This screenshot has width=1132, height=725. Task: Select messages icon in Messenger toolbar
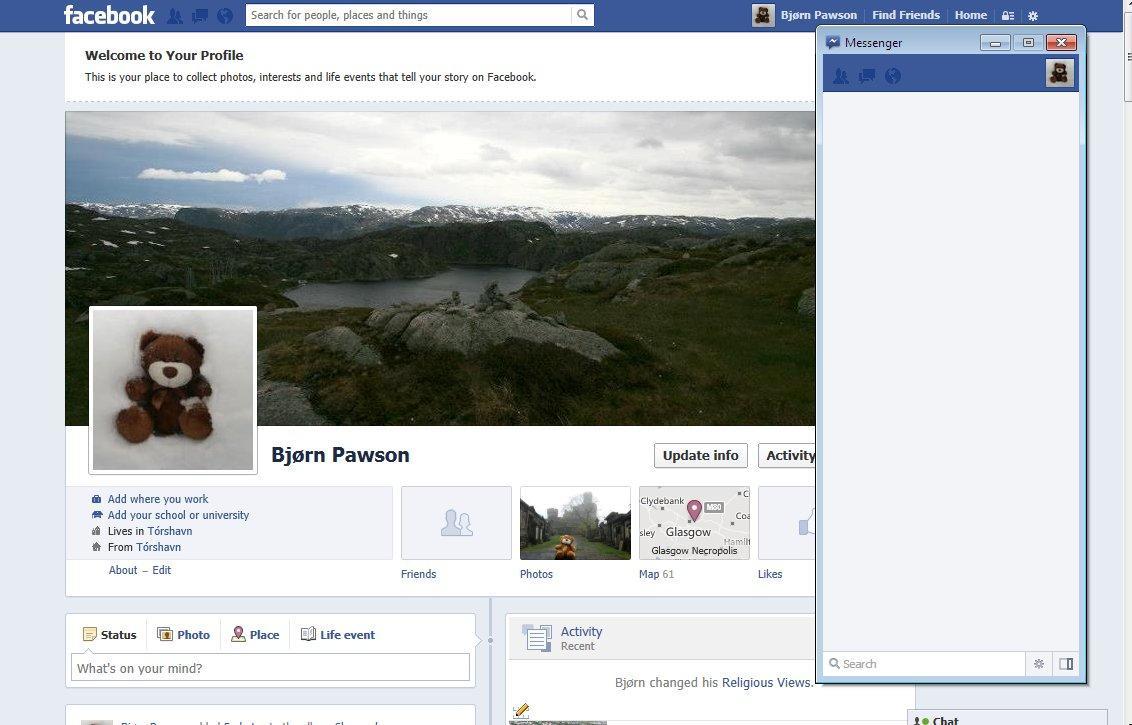866,76
